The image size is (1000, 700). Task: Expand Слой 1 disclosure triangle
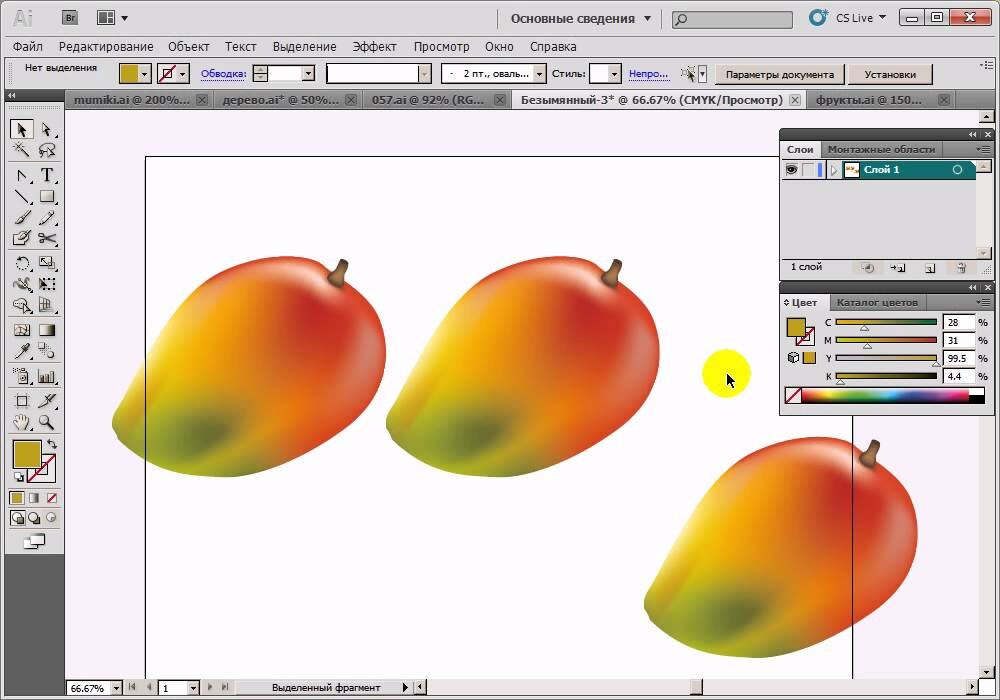[833, 170]
